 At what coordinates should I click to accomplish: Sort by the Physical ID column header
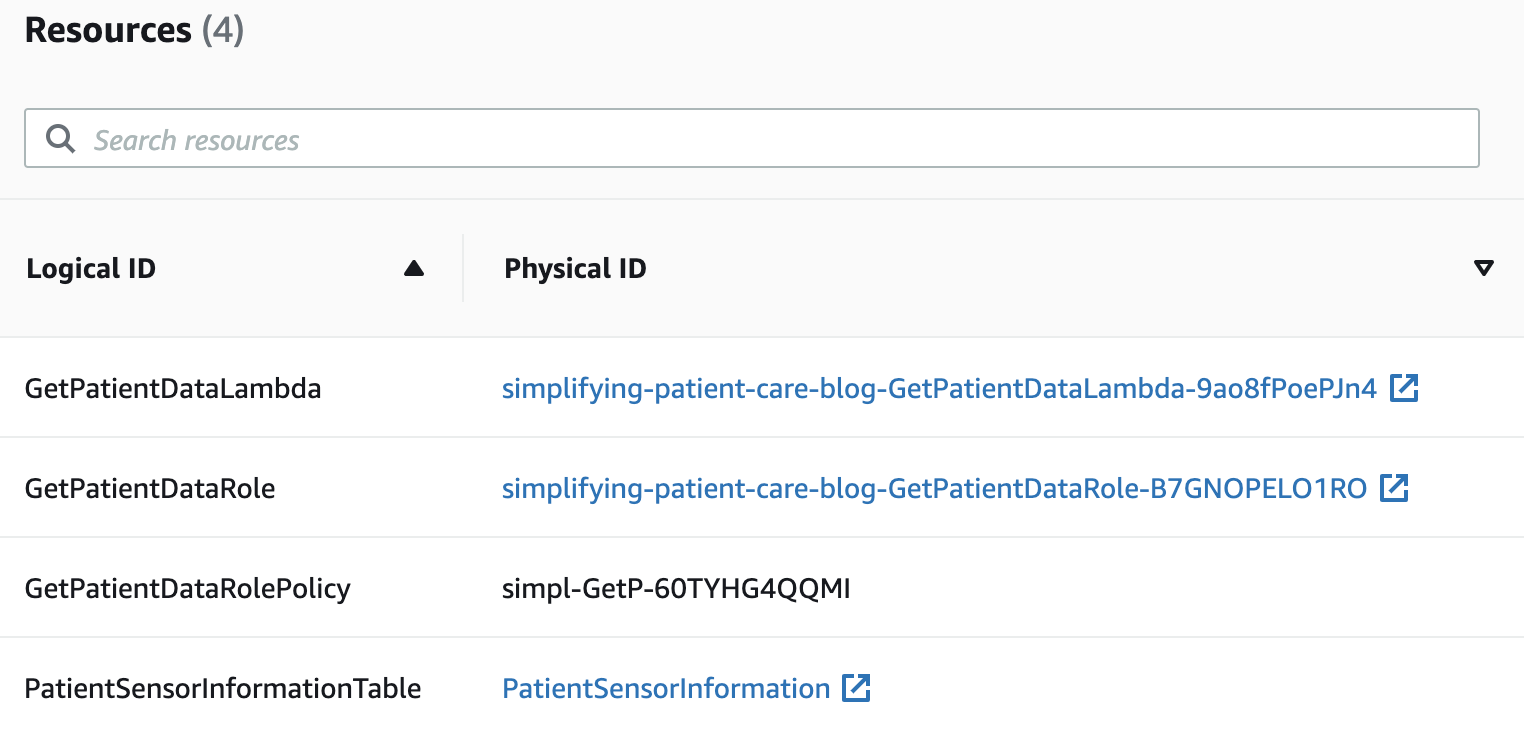[575, 268]
